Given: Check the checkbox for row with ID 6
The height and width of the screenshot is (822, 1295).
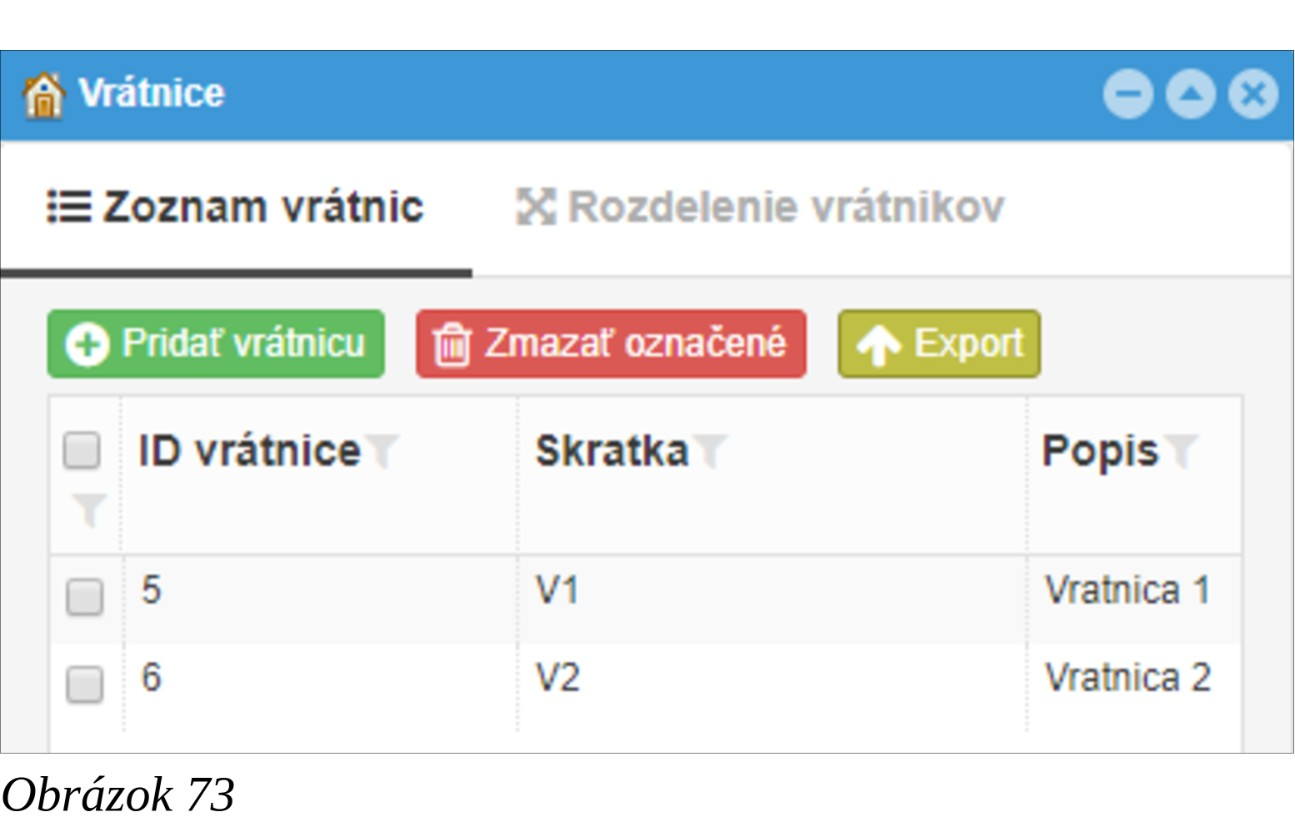Looking at the screenshot, I should (84, 685).
